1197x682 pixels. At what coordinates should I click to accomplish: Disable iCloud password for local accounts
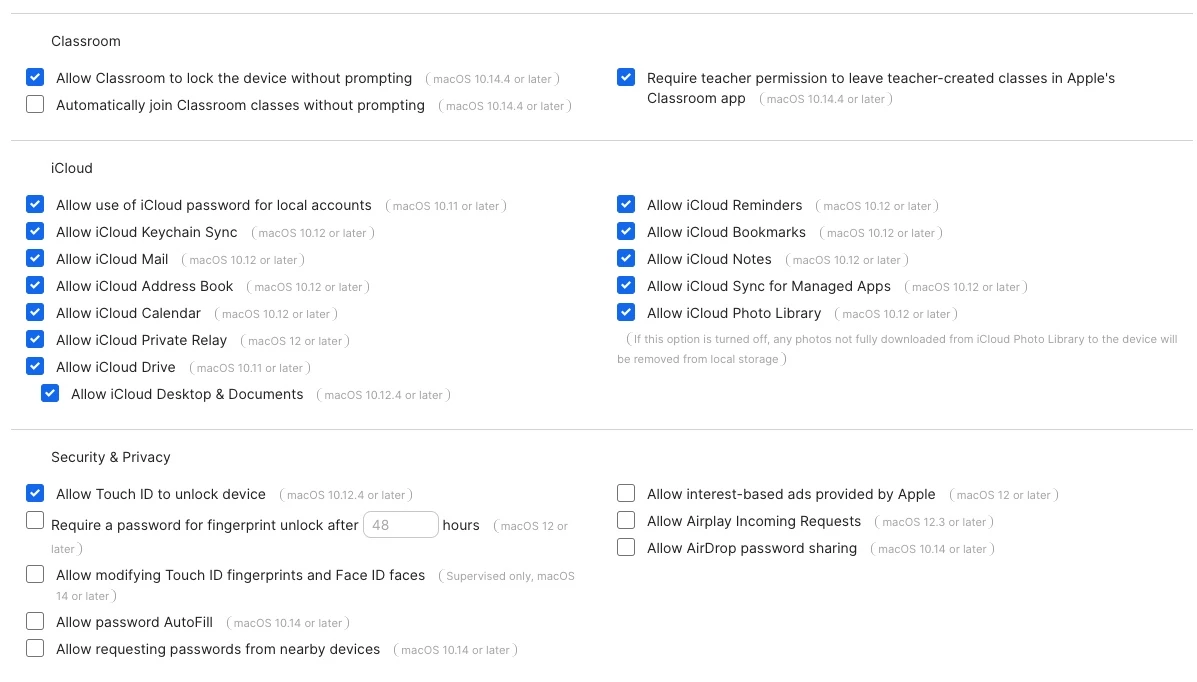(35, 204)
